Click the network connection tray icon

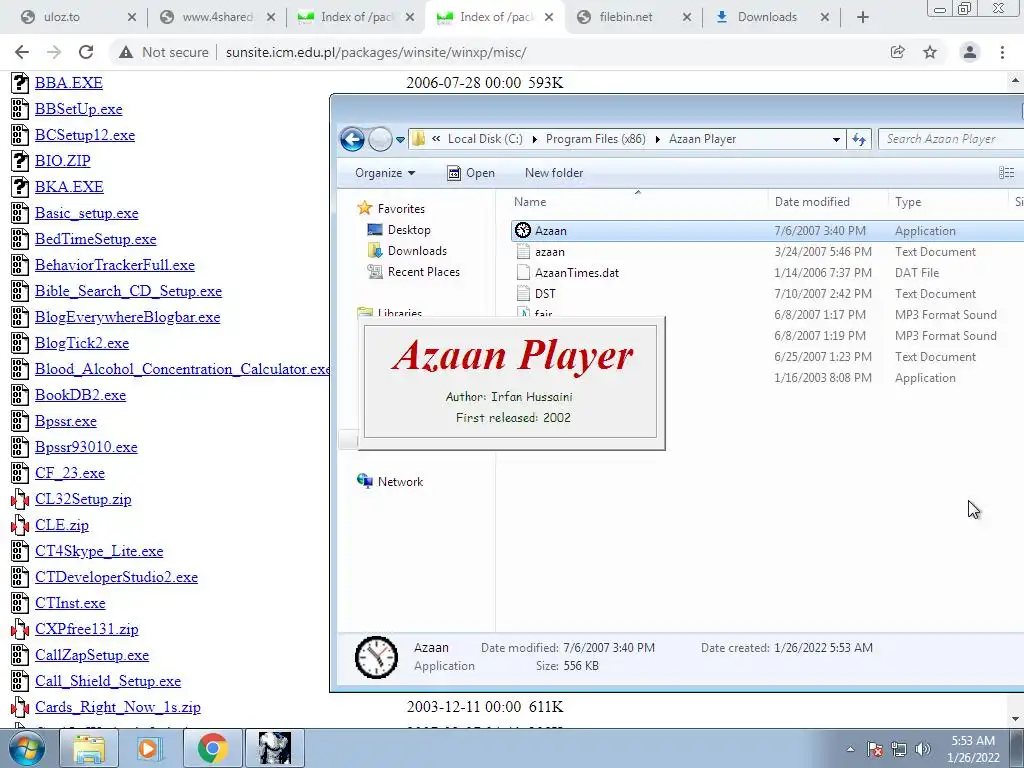tap(899, 749)
